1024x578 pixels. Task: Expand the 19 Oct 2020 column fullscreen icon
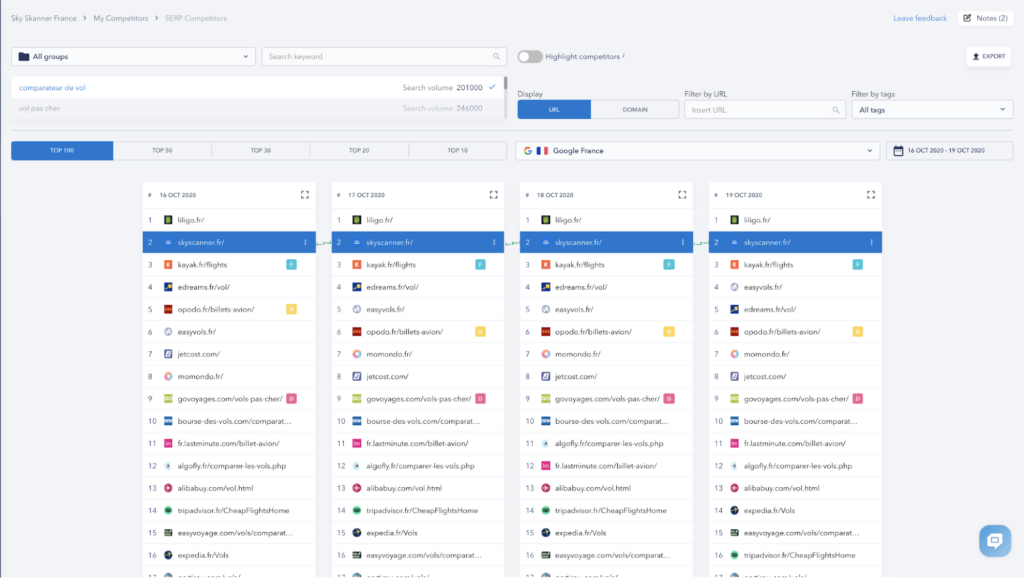pos(871,195)
